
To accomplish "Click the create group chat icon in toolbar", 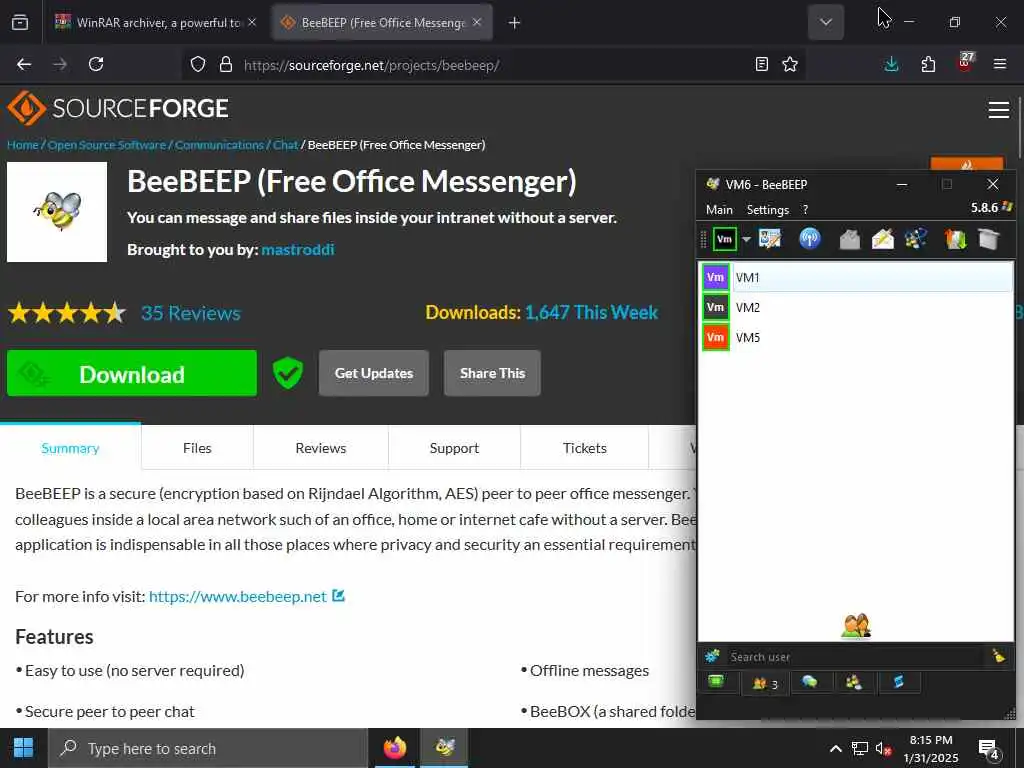I will tap(916, 239).
